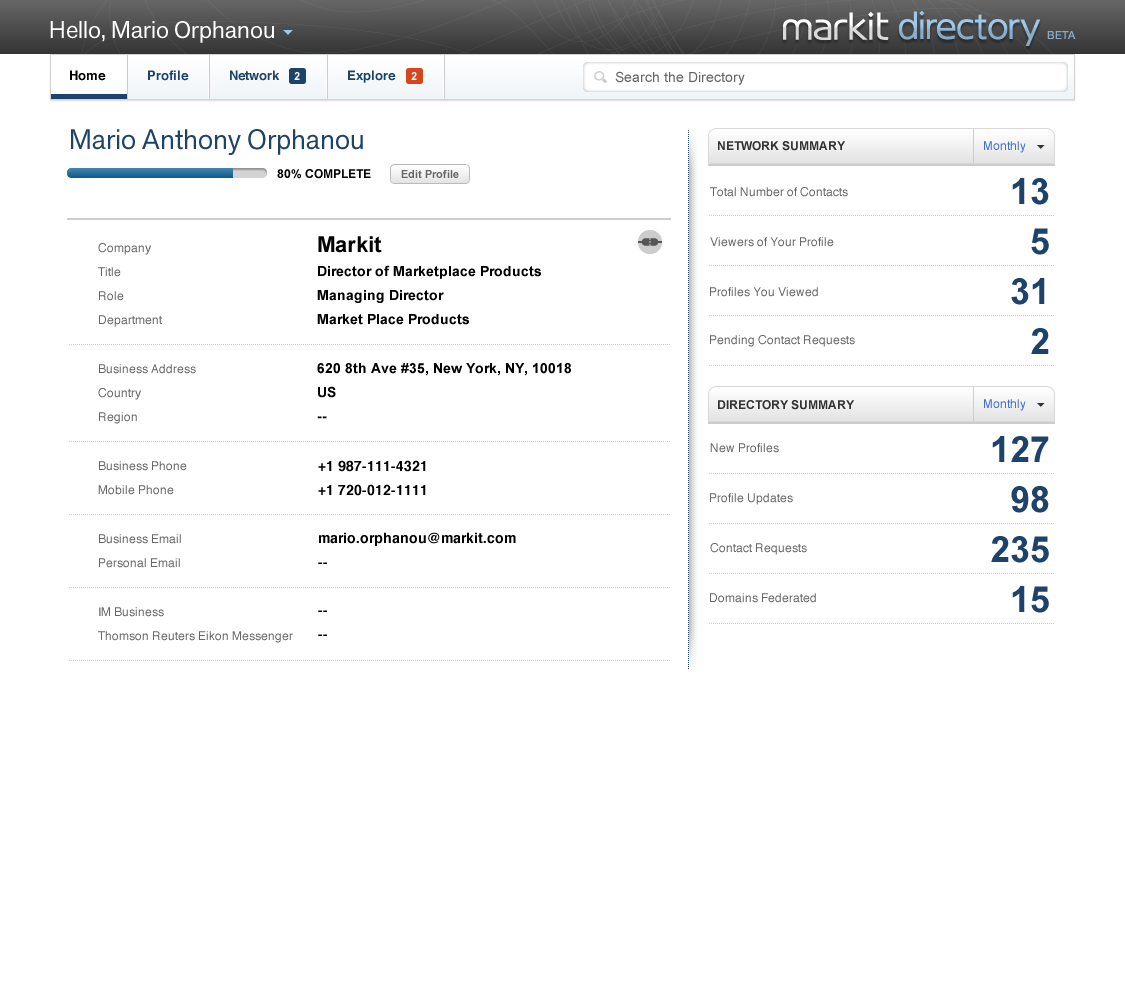Click the Market Place Products department
Viewport: 1125px width, 1000px height.
pyautogui.click(x=393, y=320)
